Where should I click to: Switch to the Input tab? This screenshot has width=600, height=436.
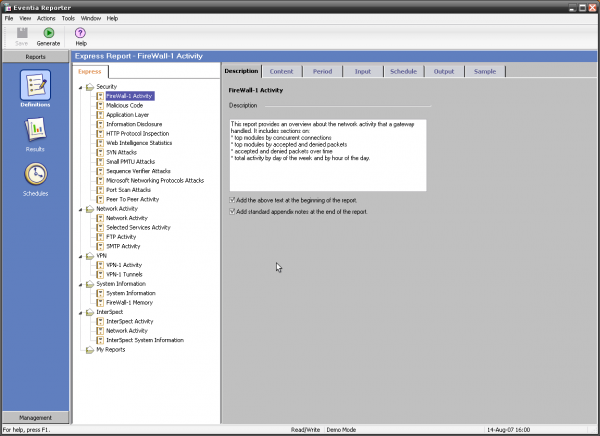(363, 71)
